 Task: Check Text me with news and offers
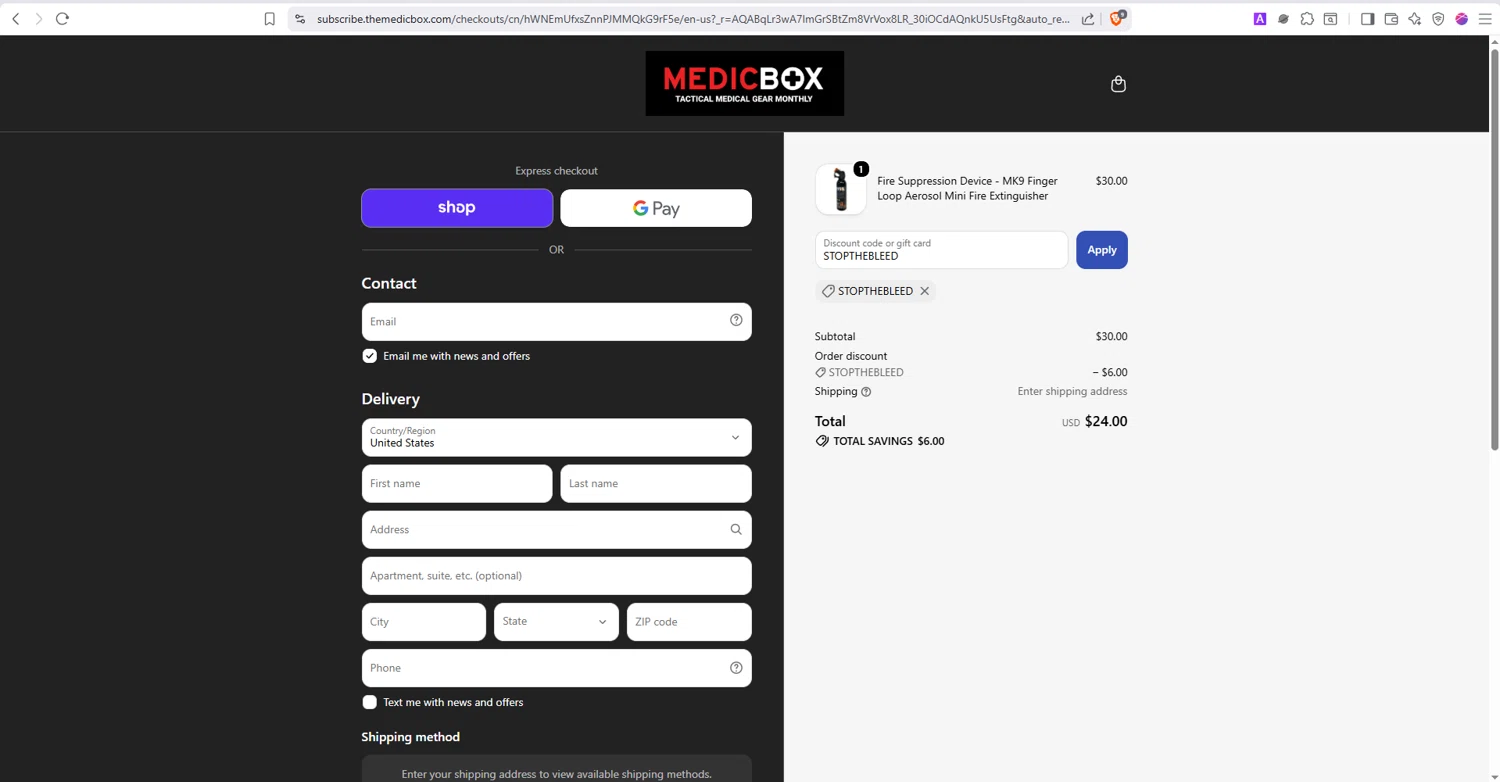[370, 702]
